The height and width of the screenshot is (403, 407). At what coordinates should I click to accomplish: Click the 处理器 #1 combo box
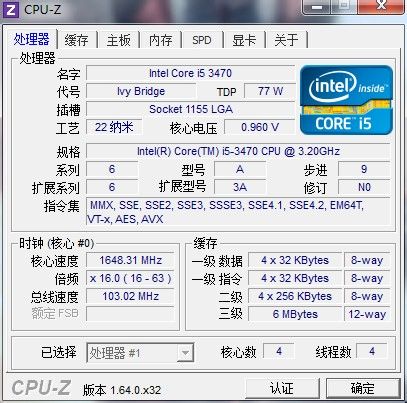(140, 353)
